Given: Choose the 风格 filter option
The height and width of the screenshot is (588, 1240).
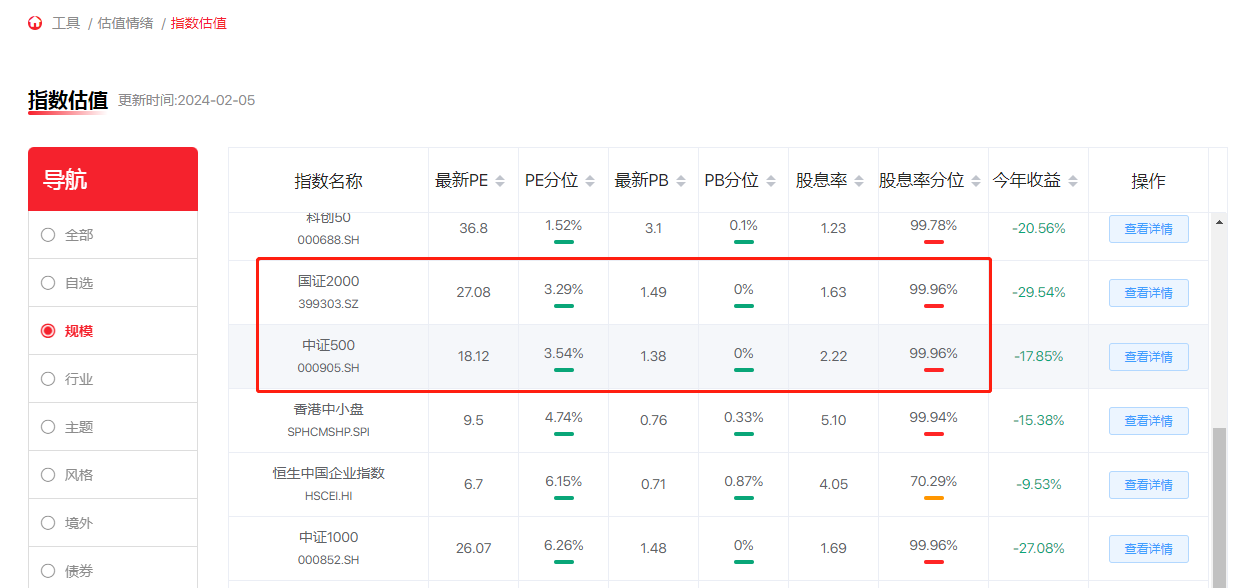Looking at the screenshot, I should tap(48, 475).
